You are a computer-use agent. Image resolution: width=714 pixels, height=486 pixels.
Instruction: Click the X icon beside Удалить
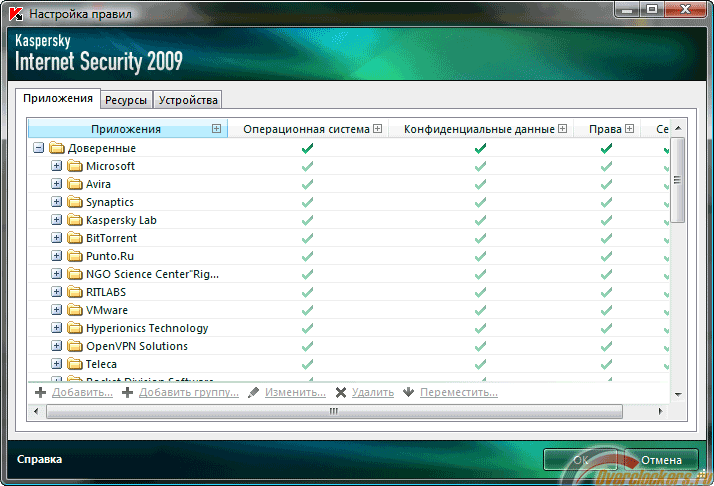pyautogui.click(x=341, y=392)
